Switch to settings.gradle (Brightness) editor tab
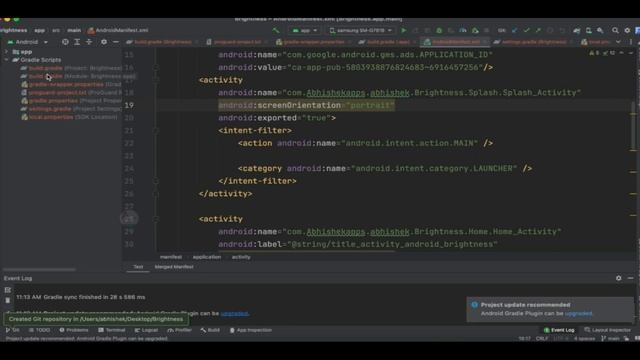 point(532,42)
